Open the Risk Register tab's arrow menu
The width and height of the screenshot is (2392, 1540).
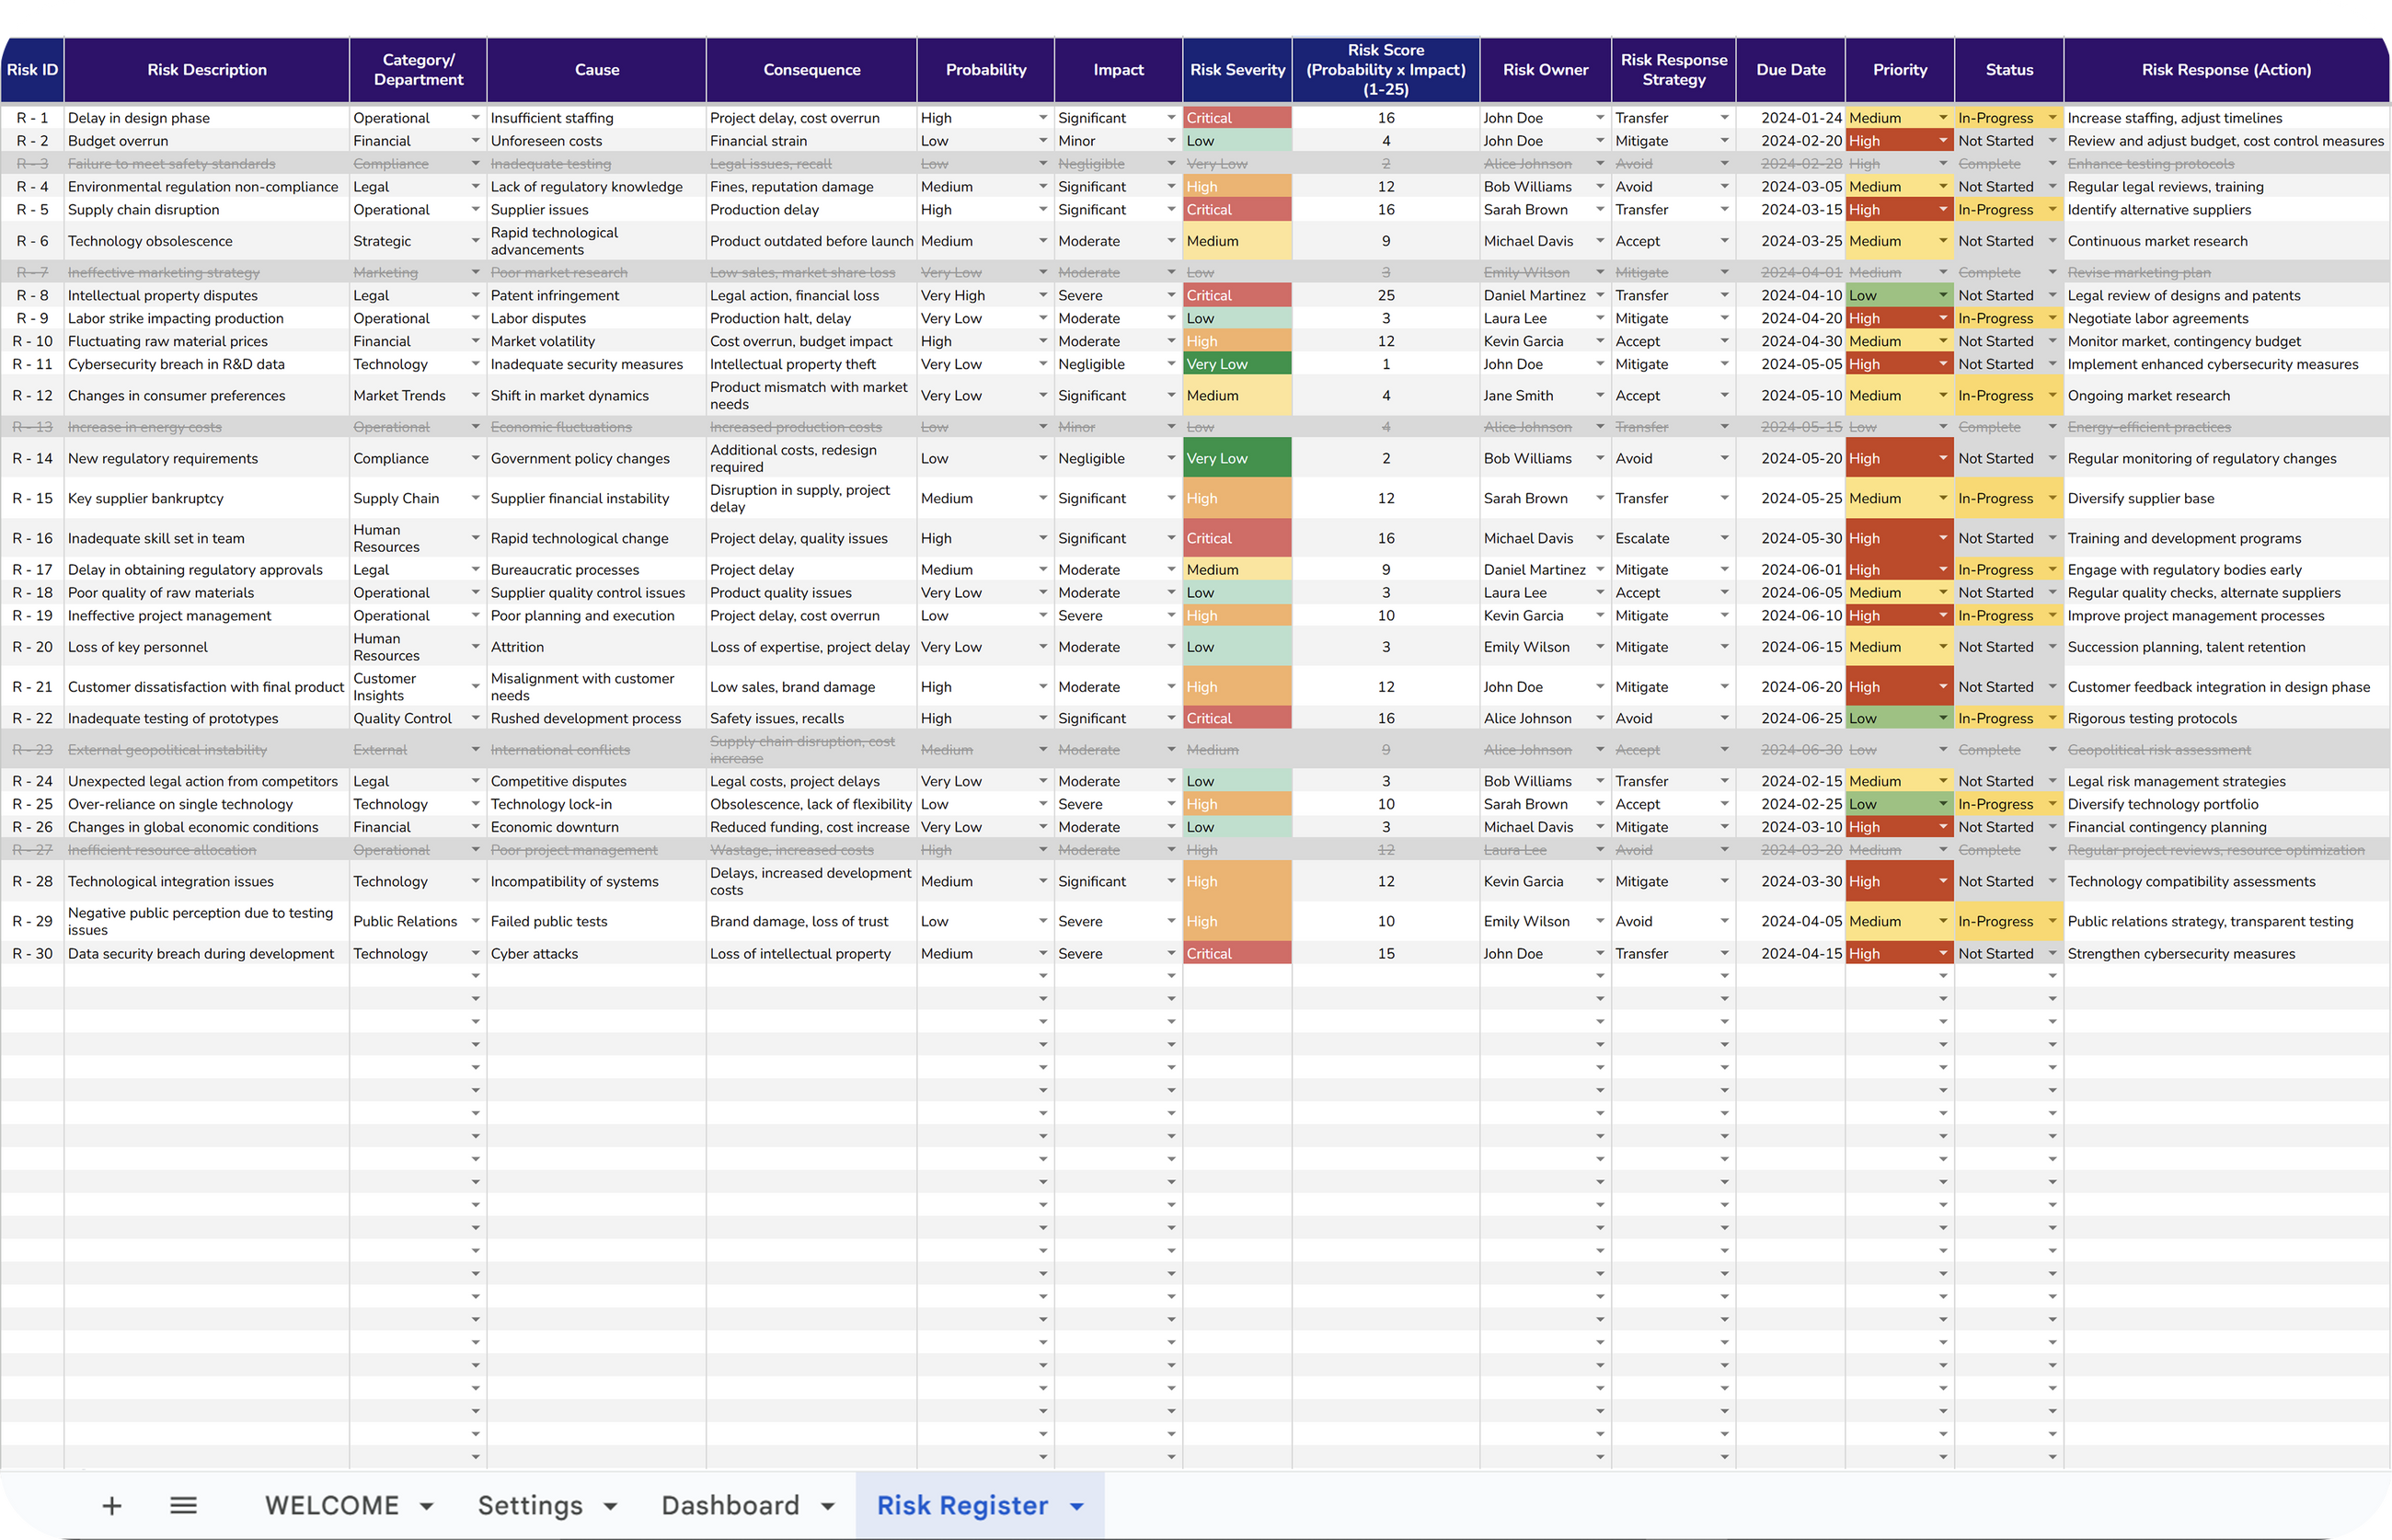click(1077, 1507)
